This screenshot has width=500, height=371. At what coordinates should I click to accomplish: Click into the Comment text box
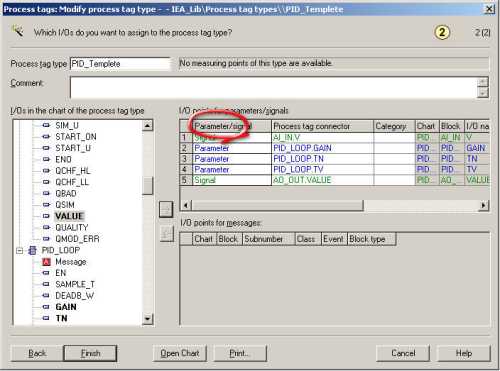[274, 87]
